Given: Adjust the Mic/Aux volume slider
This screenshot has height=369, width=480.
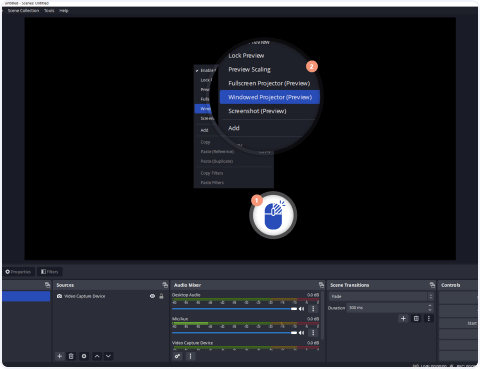Looking at the screenshot, I should [x=234, y=333].
